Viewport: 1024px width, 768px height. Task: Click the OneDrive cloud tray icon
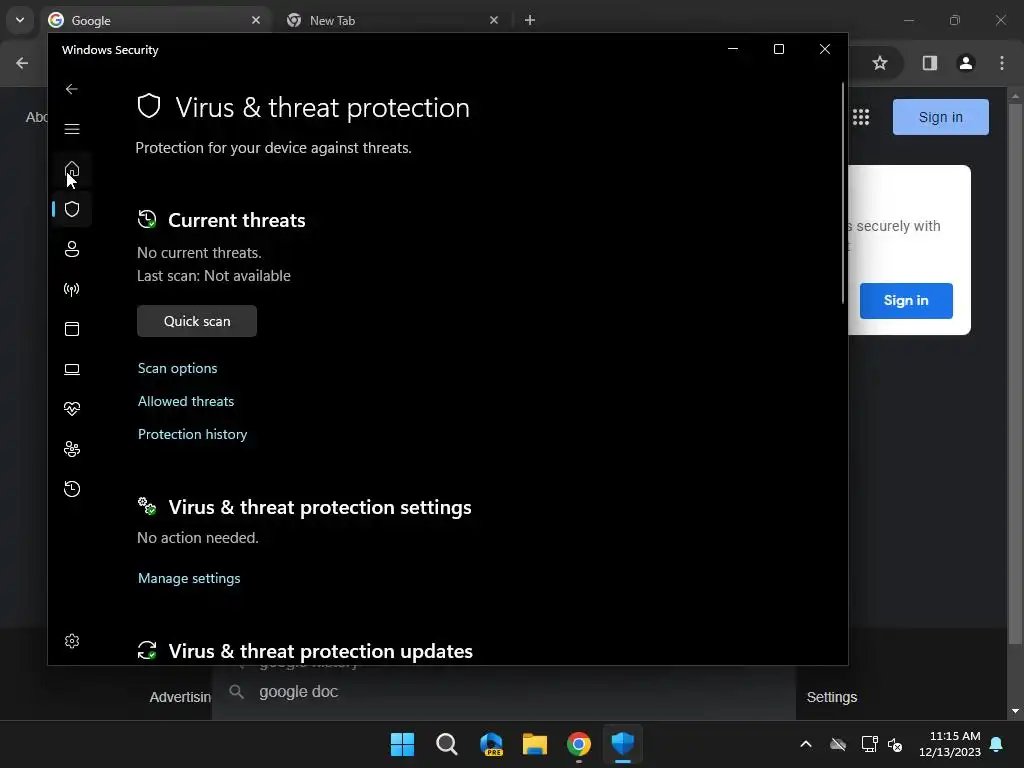[838, 744]
